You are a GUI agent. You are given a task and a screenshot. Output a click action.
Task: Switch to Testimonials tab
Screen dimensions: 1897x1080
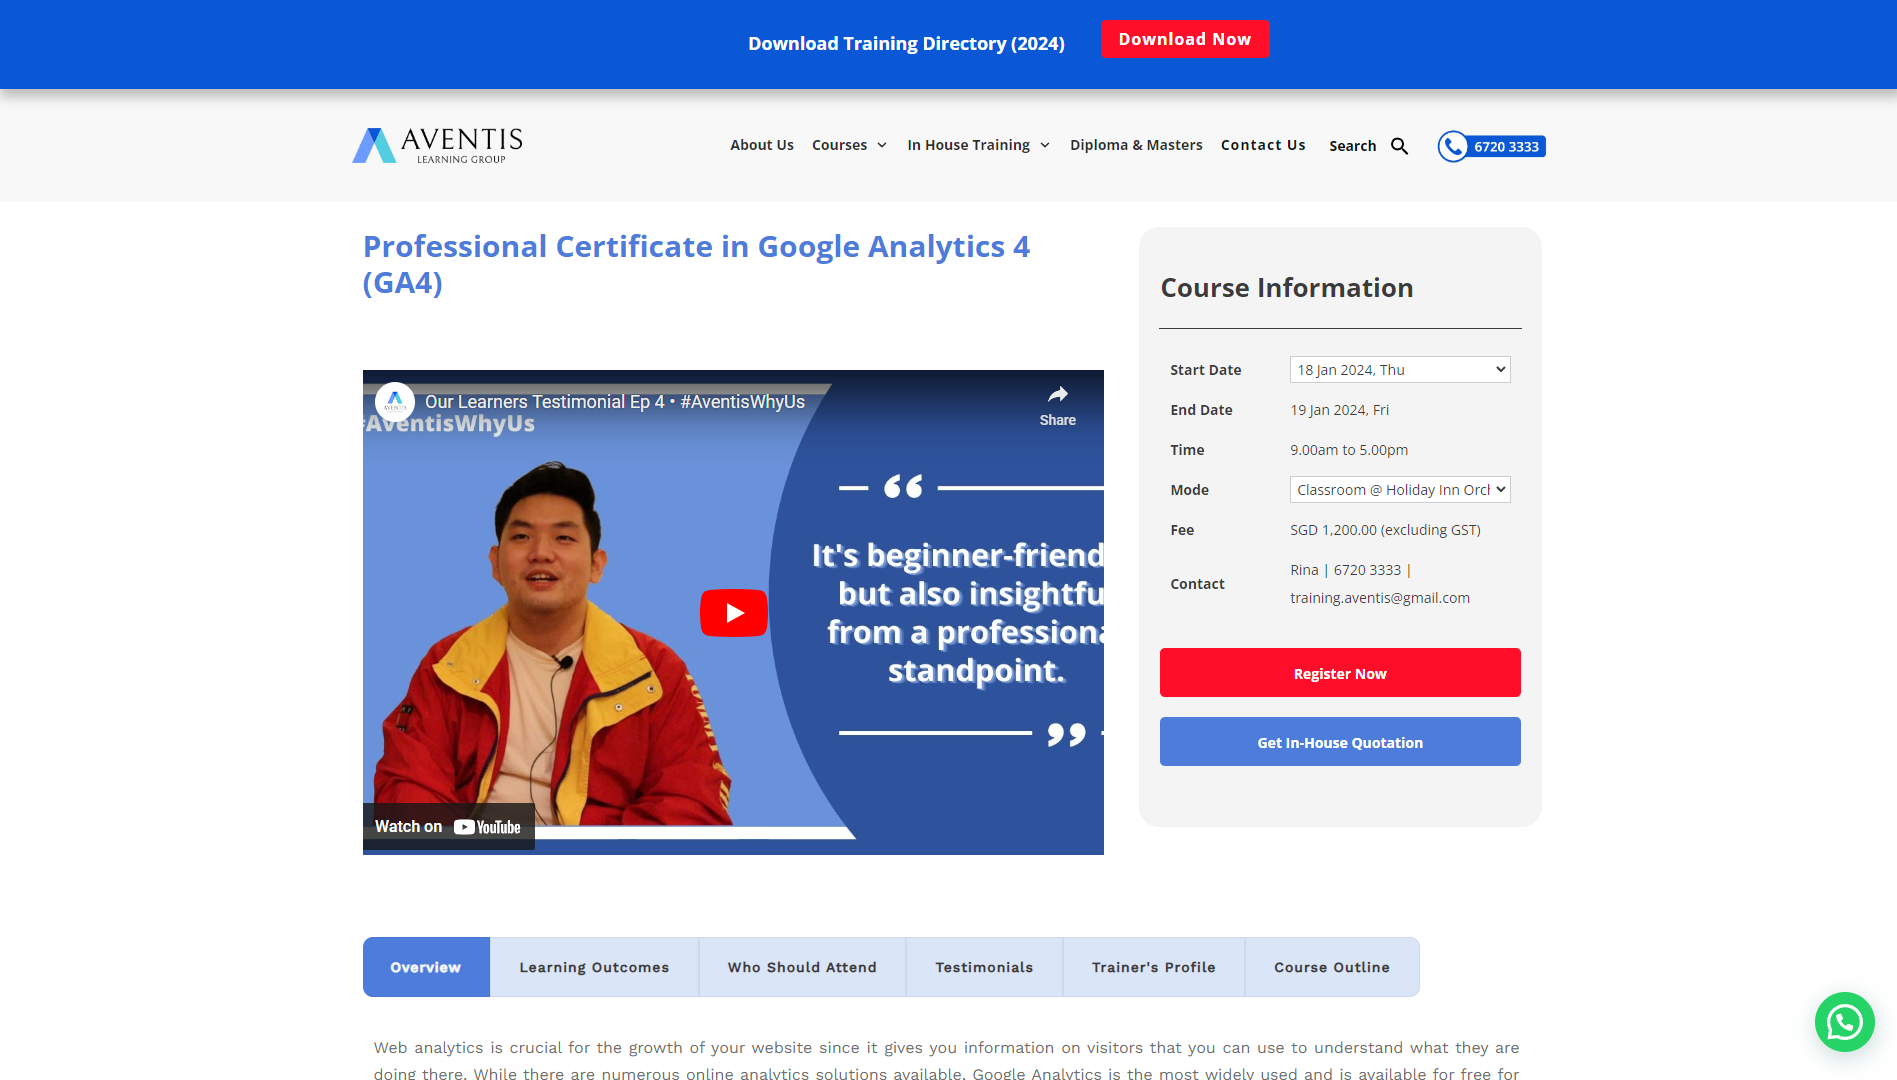[984, 967]
